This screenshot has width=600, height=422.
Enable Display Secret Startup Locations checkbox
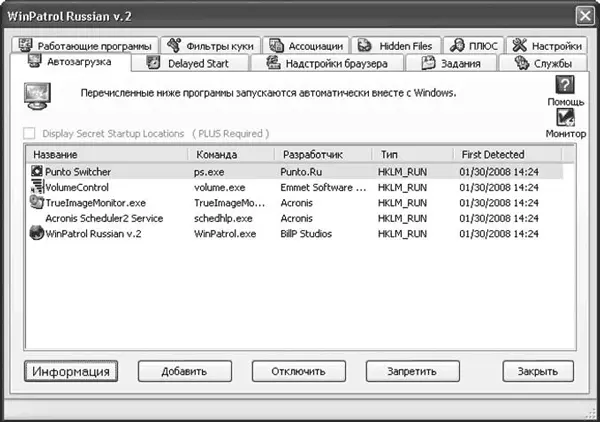[x=29, y=134]
